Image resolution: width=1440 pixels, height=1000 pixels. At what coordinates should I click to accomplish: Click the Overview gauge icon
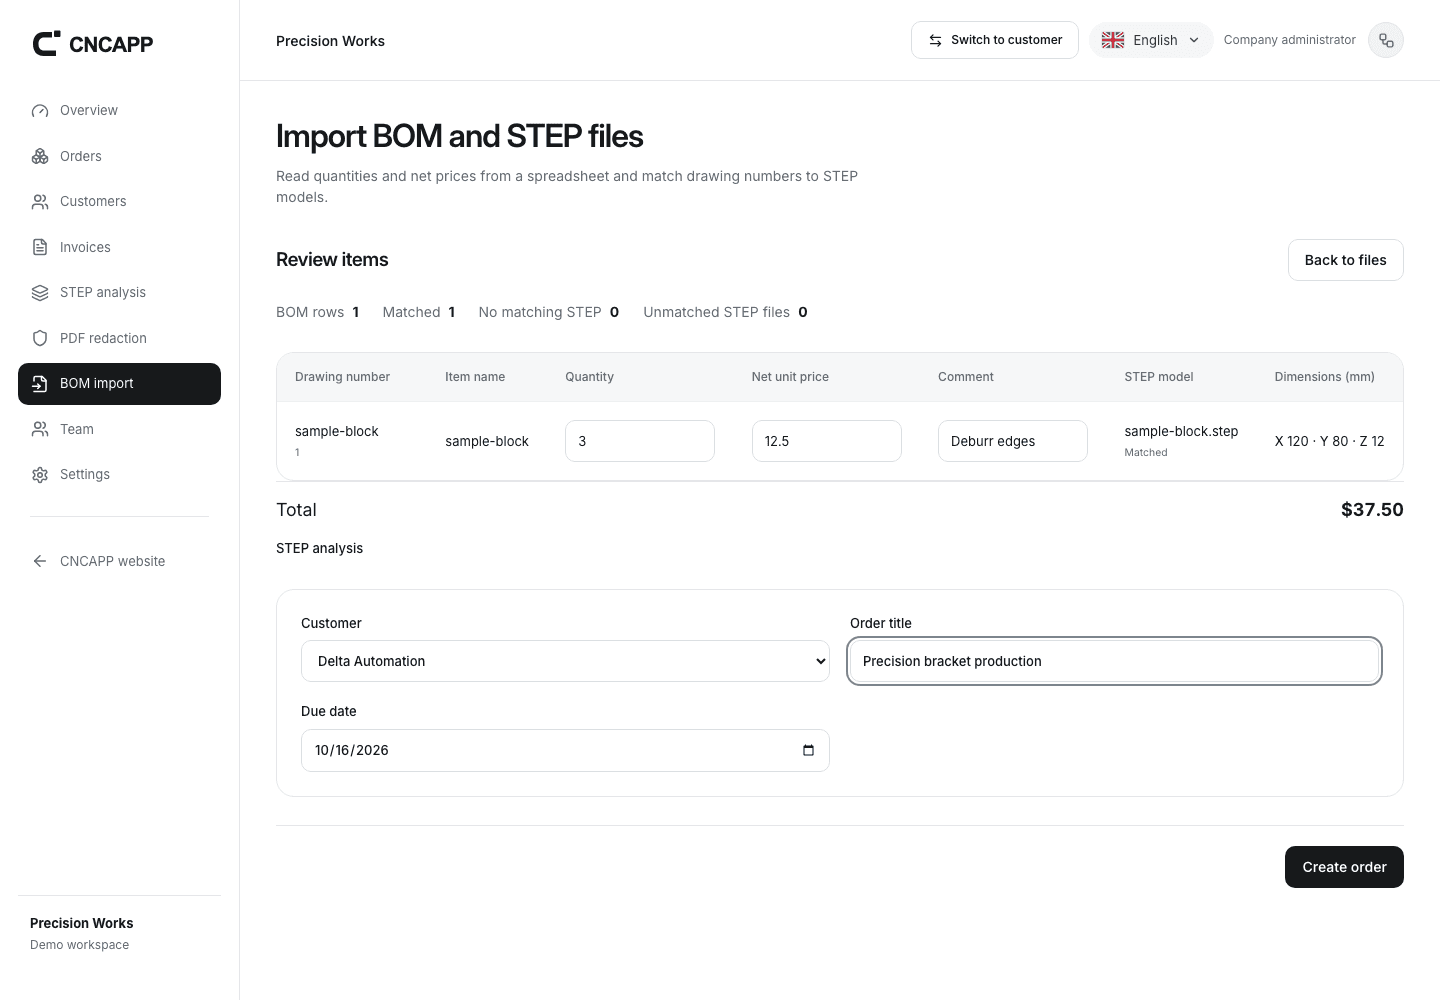(40, 111)
